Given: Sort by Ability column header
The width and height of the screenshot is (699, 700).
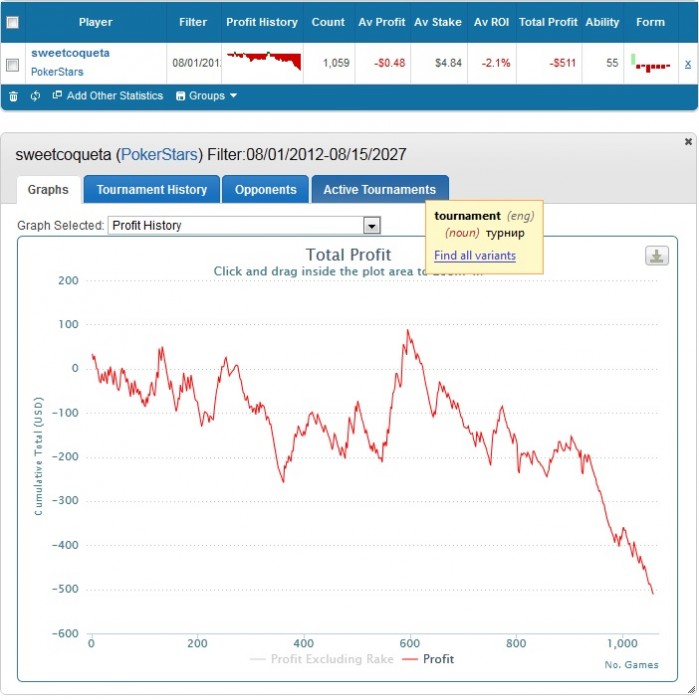Looking at the screenshot, I should (x=603, y=22).
